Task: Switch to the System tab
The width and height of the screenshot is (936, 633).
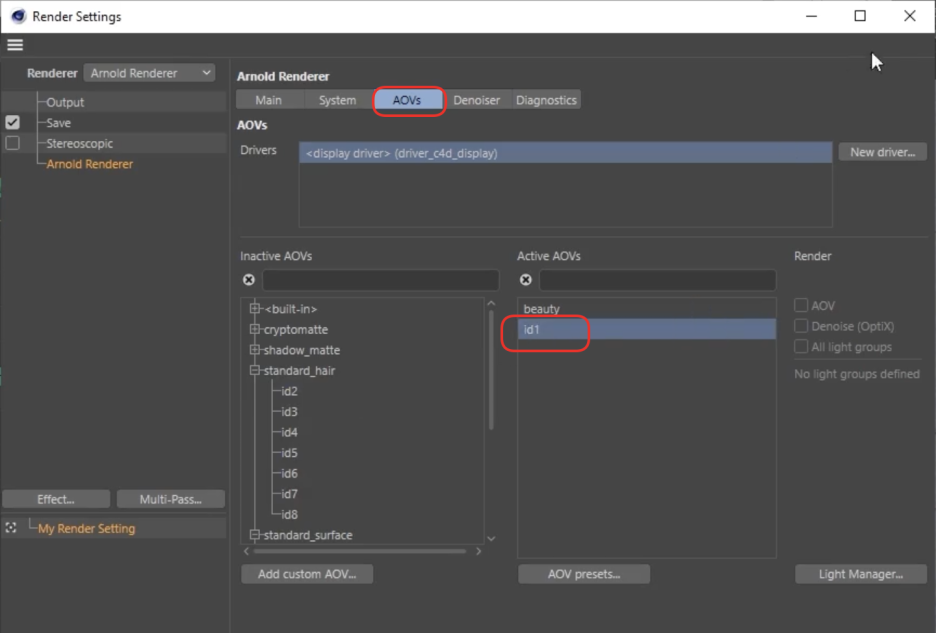Action: 337,100
